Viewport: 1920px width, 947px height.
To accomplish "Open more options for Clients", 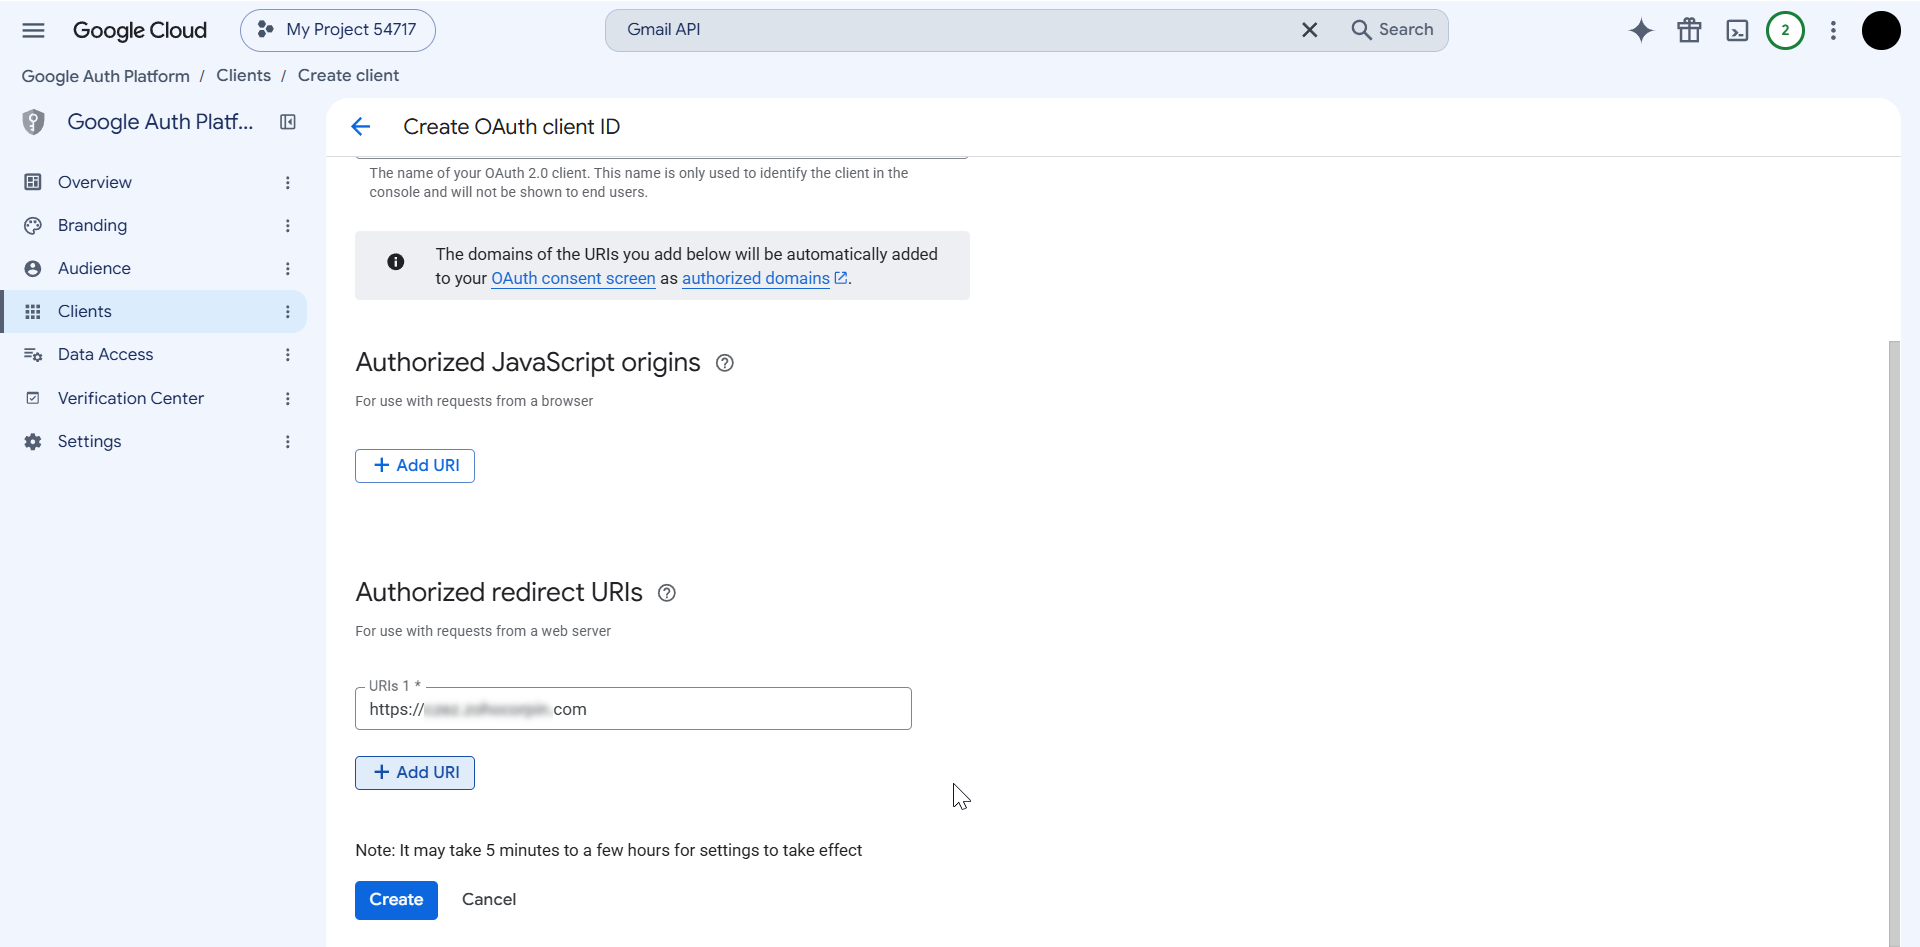I will tap(287, 311).
